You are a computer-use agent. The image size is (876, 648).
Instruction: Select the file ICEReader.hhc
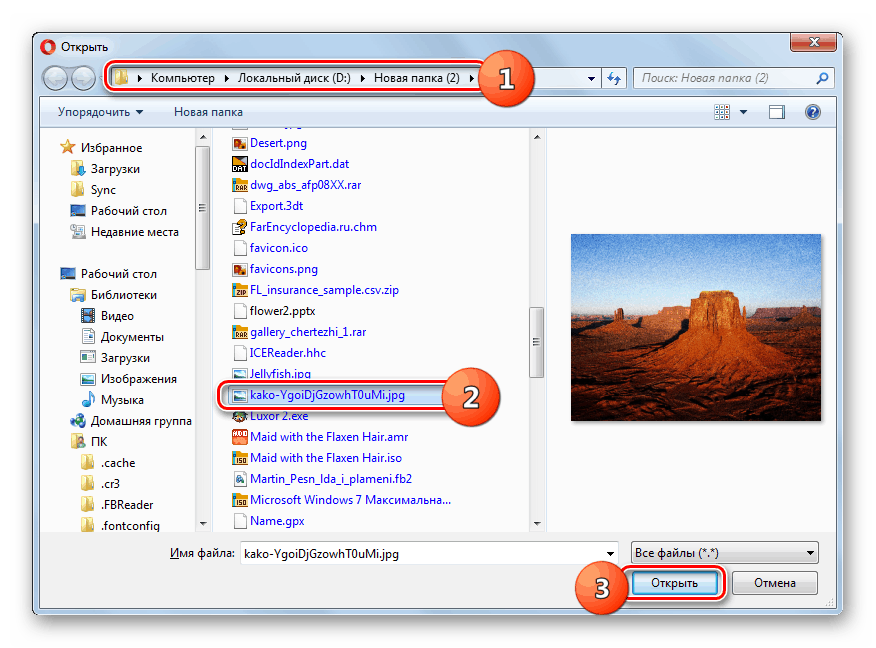[287, 353]
